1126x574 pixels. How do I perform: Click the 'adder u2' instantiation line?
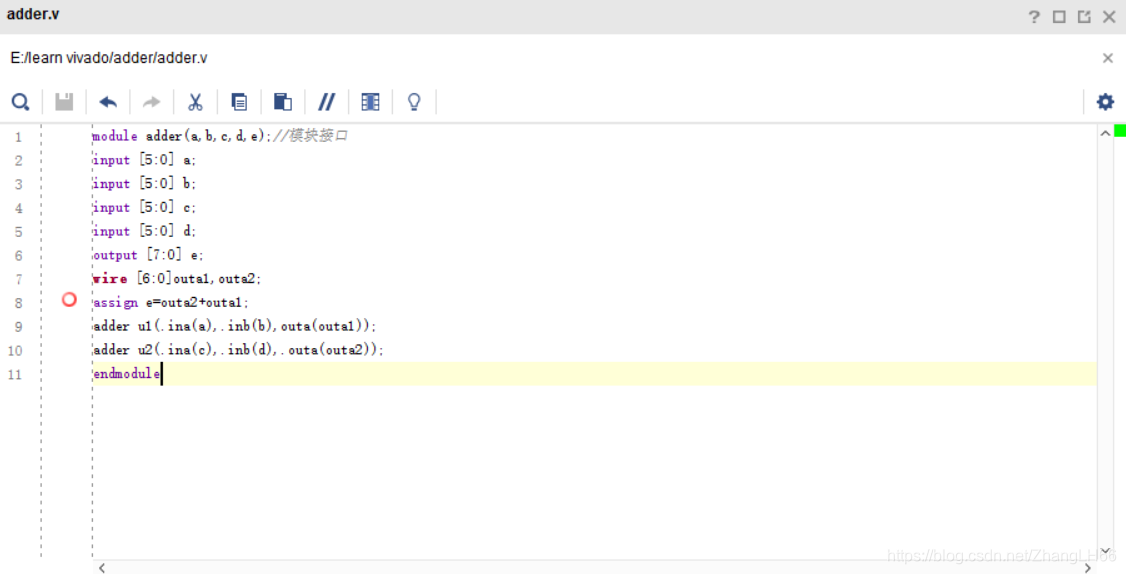pyautogui.click(x=238, y=350)
